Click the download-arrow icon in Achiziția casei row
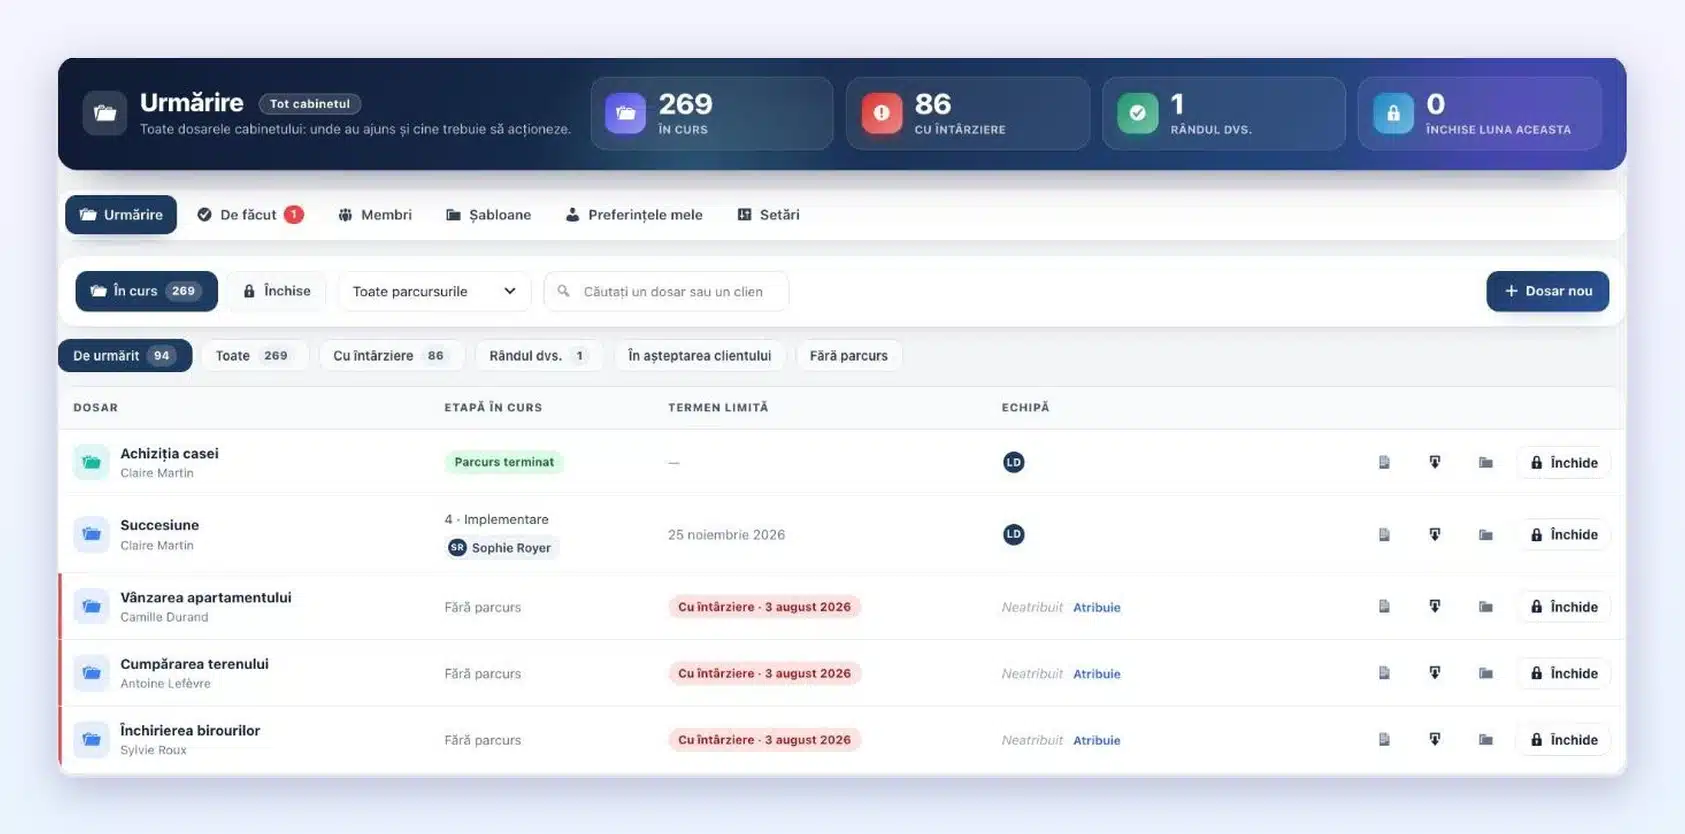Viewport: 1685px width, 834px height. 1435,462
